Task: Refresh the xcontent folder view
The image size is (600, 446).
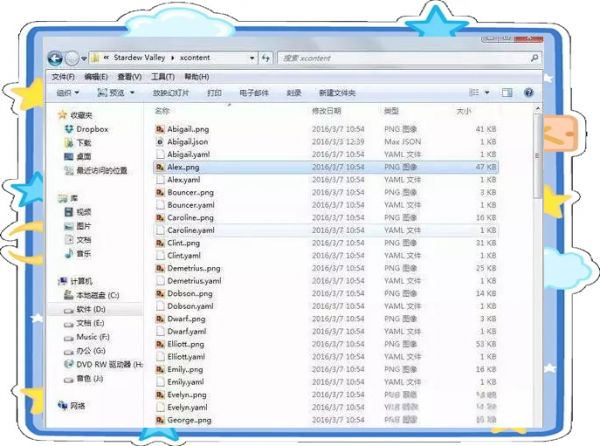Action: point(265,58)
